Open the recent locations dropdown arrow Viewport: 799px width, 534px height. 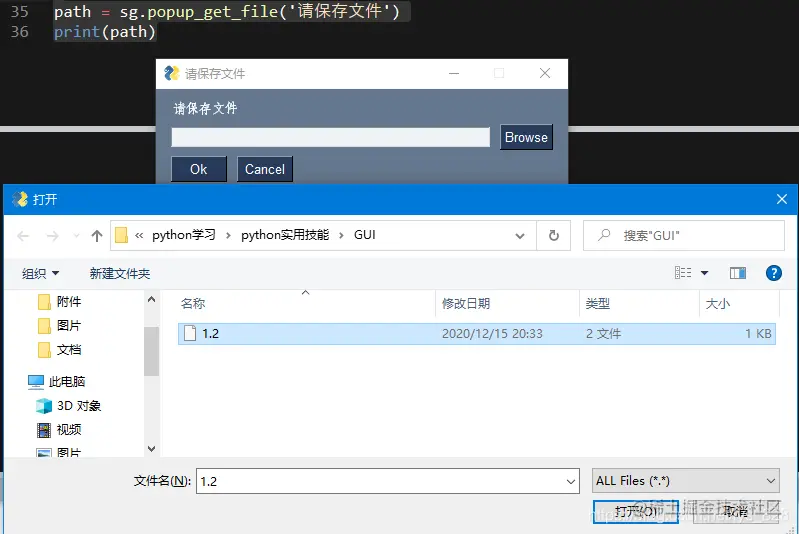coord(76,235)
